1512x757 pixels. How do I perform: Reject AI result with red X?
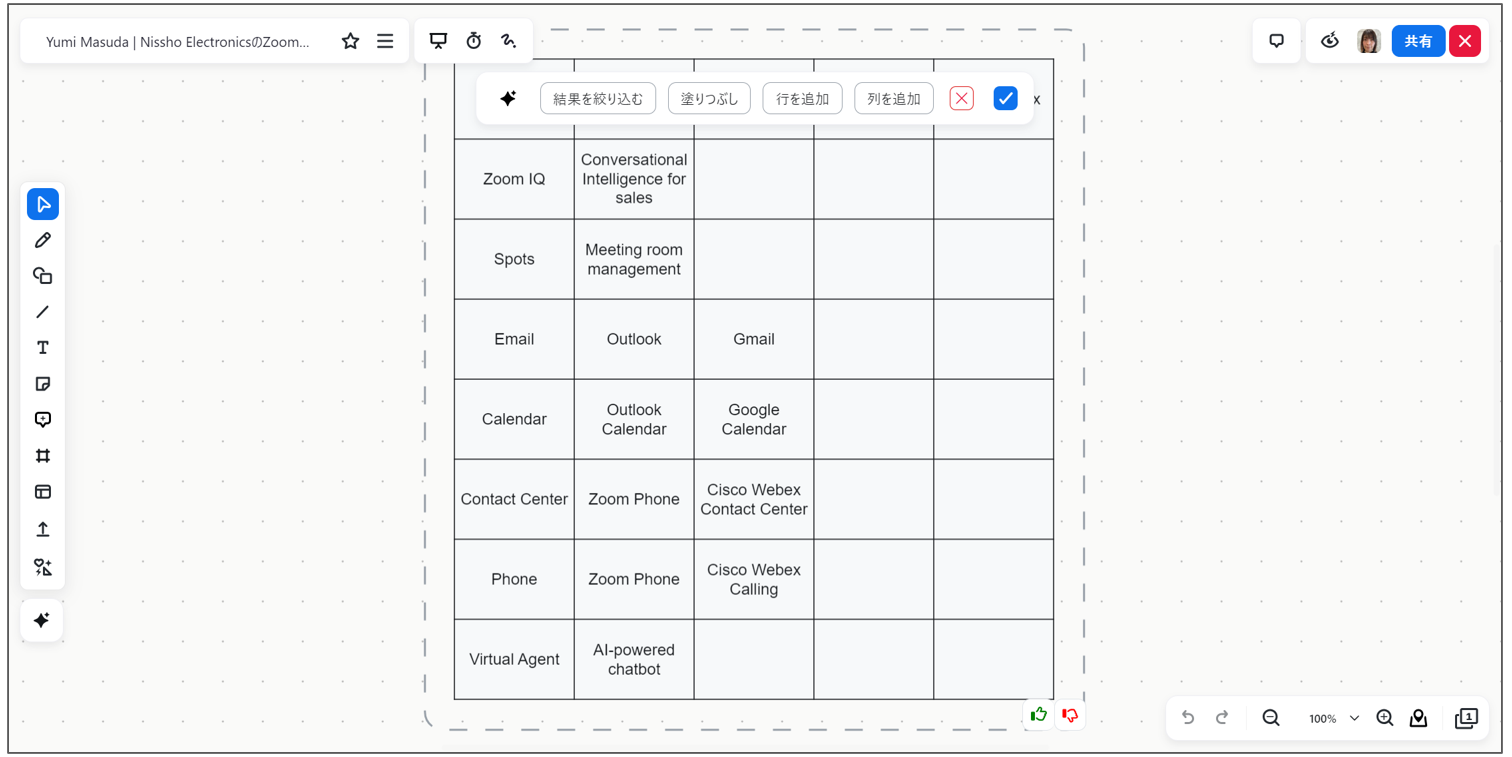(x=961, y=98)
